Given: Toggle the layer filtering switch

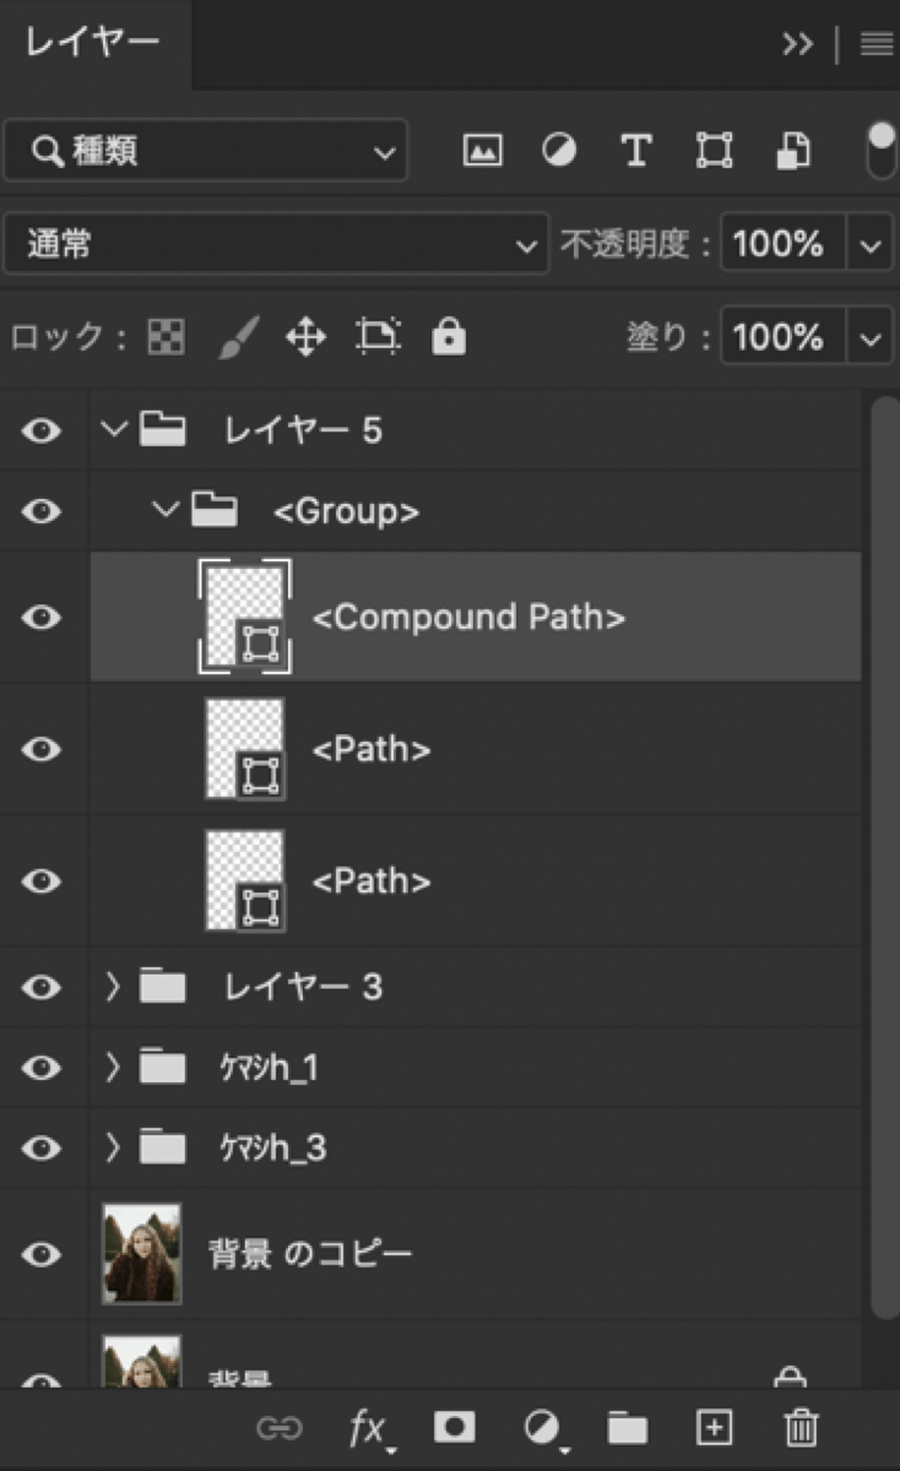Looking at the screenshot, I should pos(881,150).
